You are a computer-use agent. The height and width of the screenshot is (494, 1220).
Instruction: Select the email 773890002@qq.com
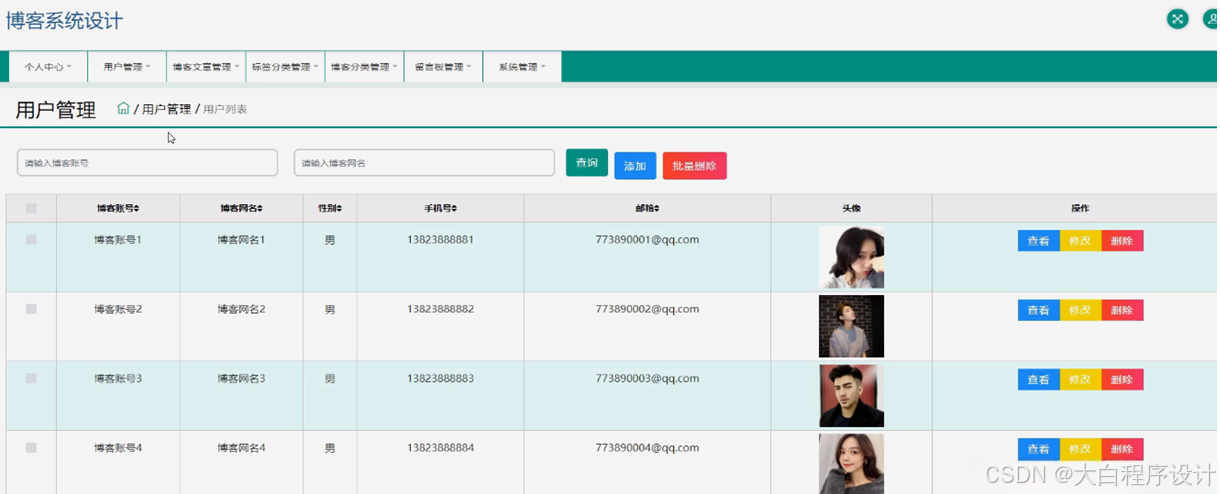click(647, 309)
